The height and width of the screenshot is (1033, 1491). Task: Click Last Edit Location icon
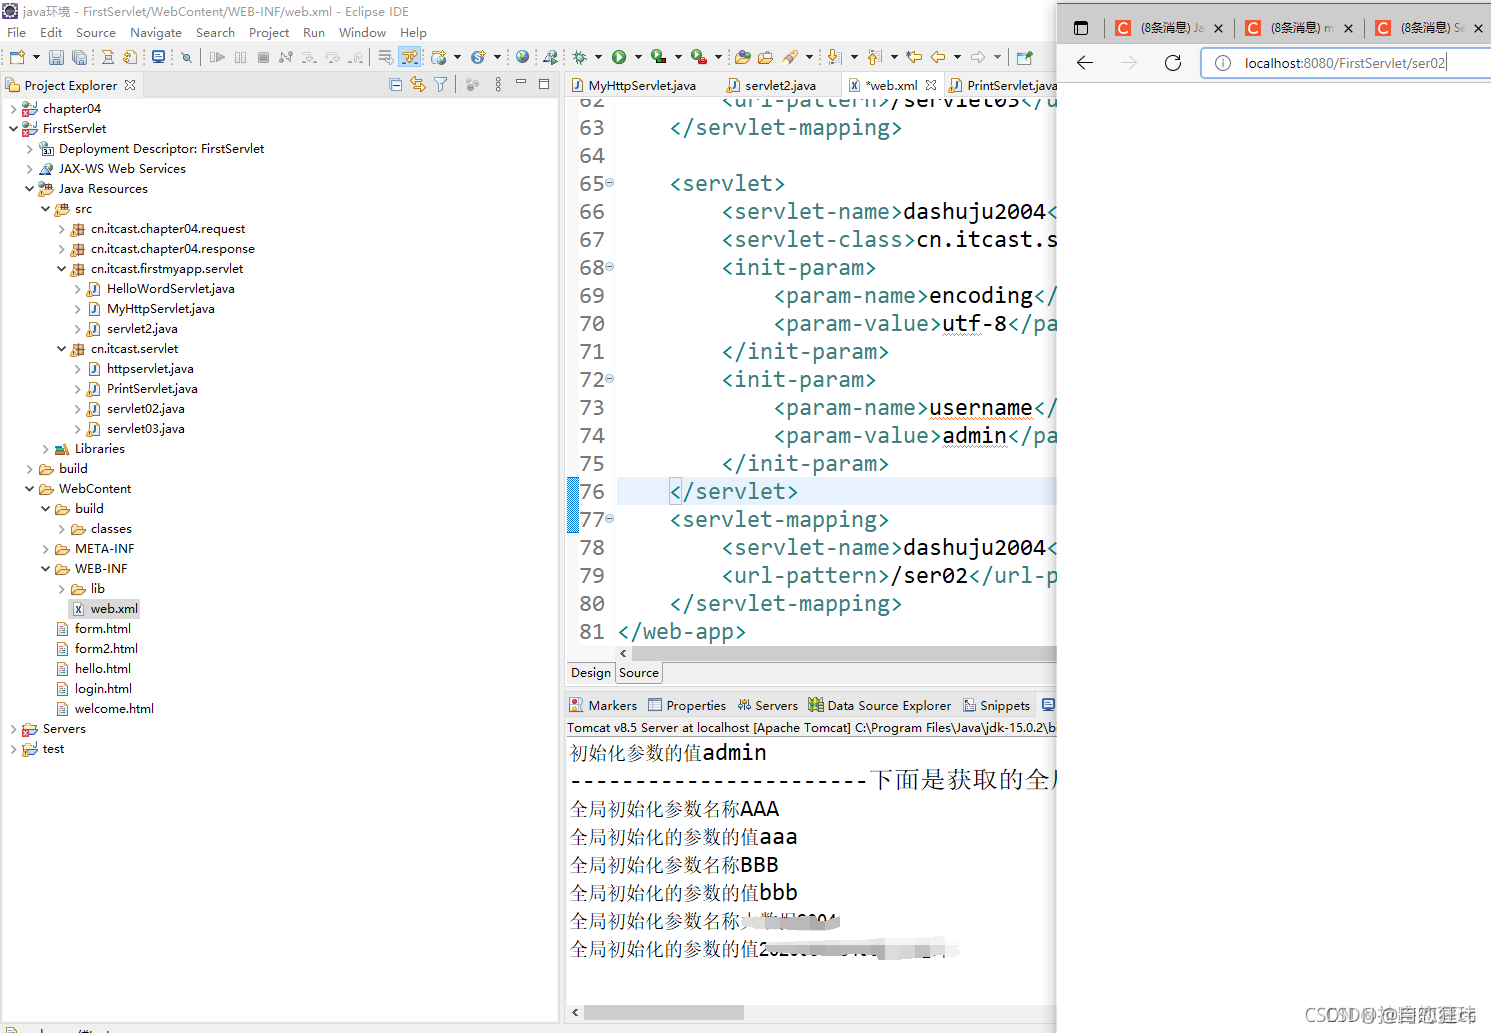(x=914, y=57)
